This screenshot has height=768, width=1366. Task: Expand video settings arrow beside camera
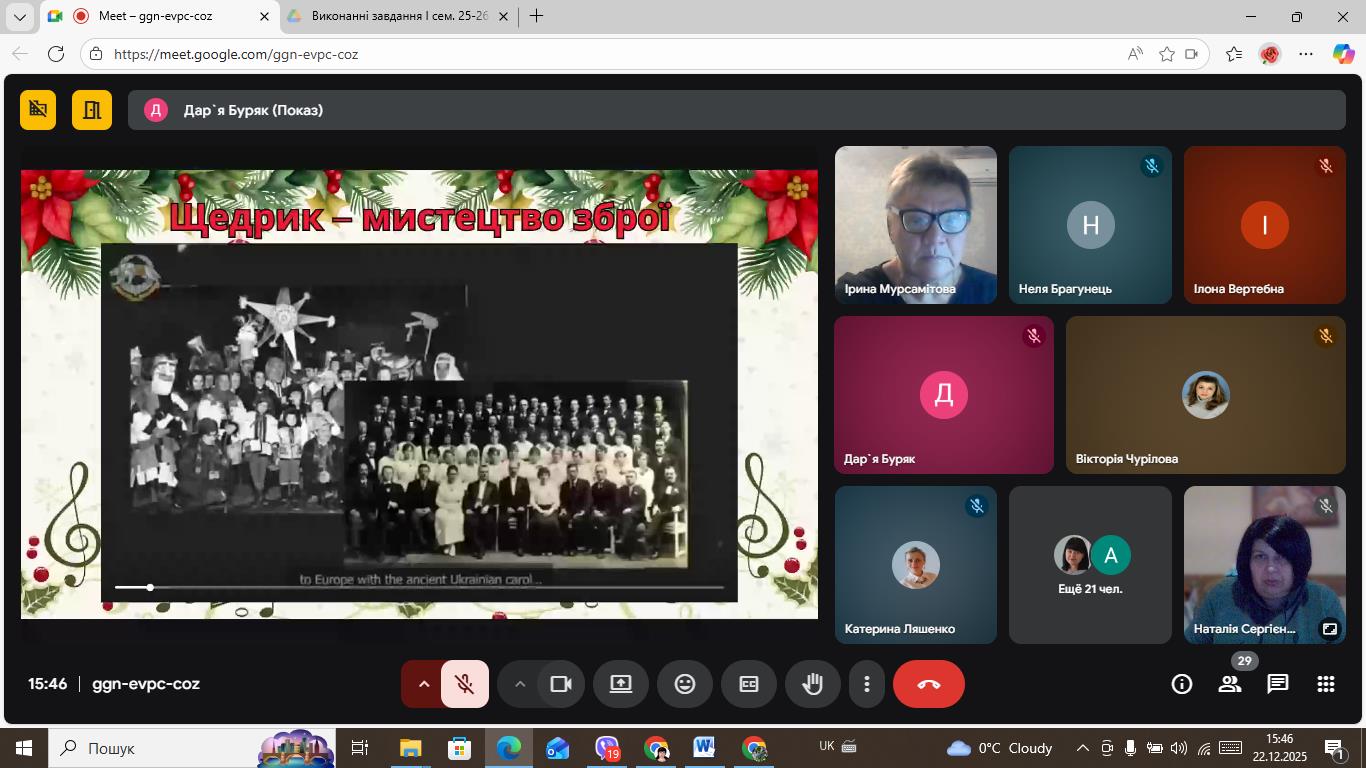point(519,684)
